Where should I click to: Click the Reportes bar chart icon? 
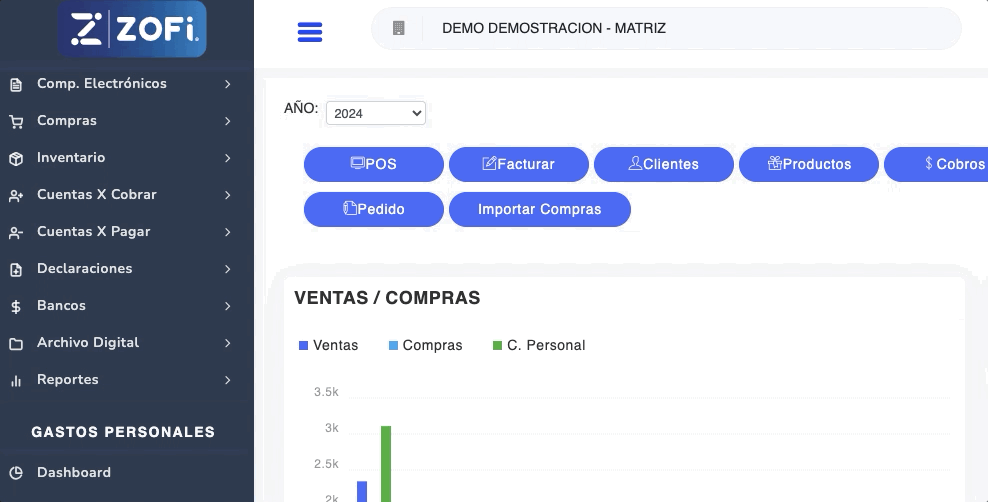click(x=16, y=380)
